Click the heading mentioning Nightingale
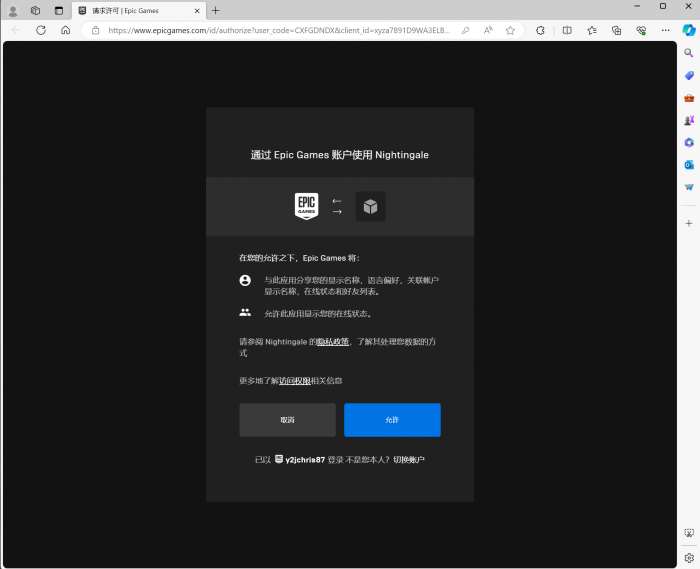The width and height of the screenshot is (700, 569). tap(340, 155)
